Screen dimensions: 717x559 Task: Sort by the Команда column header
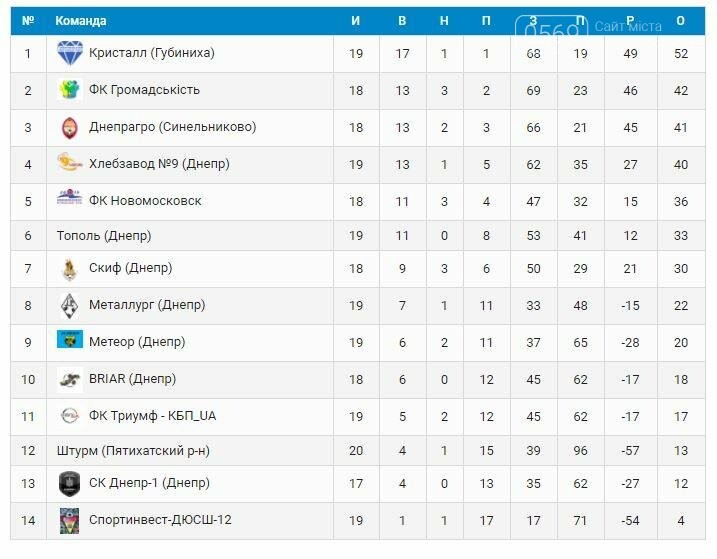click(80, 21)
